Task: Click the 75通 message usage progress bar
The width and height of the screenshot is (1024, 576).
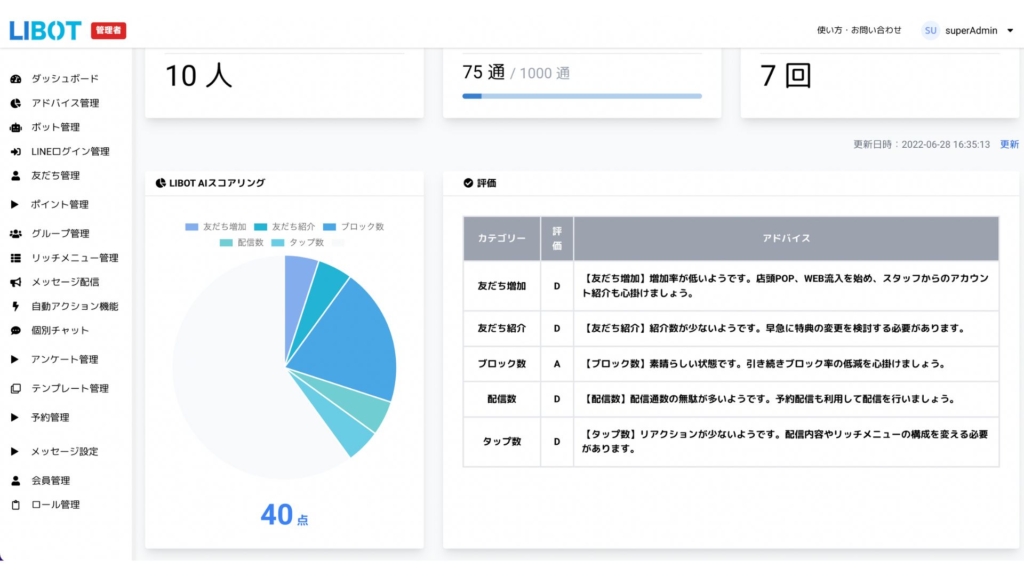Action: pyautogui.click(x=581, y=97)
